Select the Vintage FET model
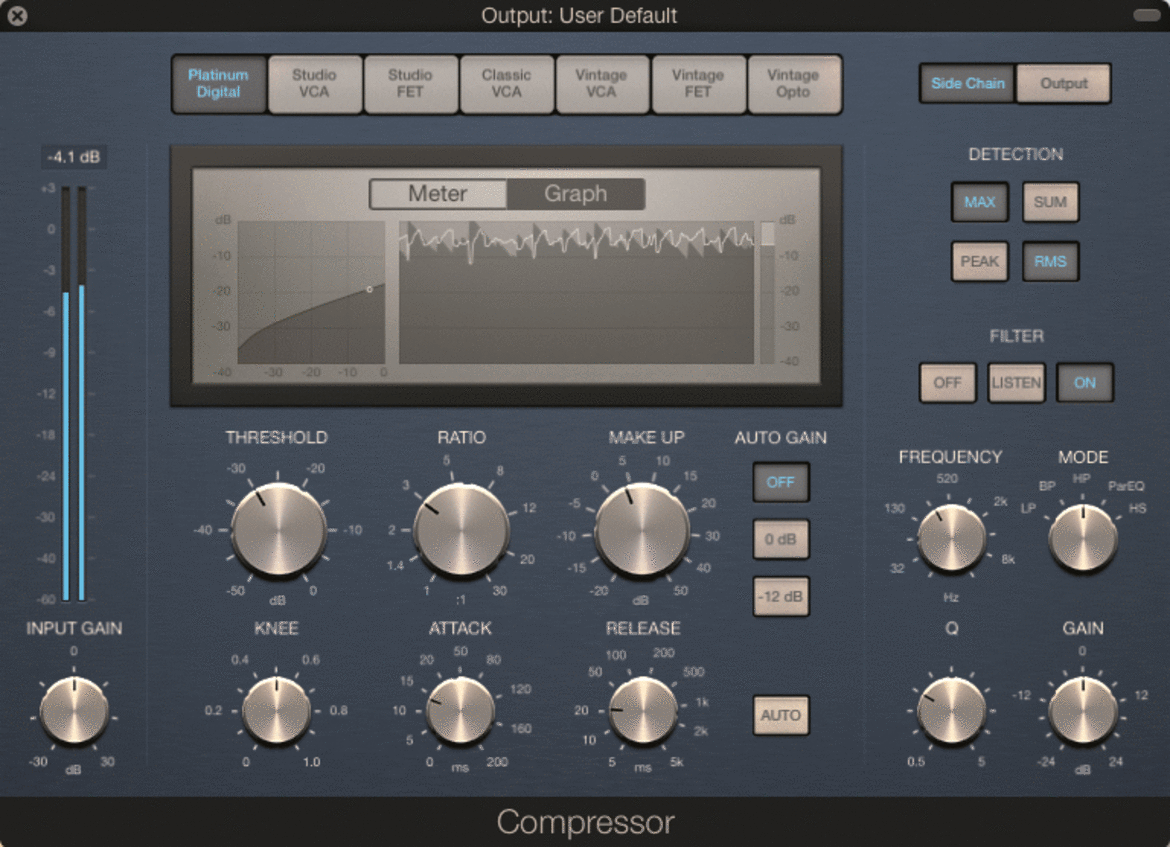1170x847 pixels. (x=698, y=84)
